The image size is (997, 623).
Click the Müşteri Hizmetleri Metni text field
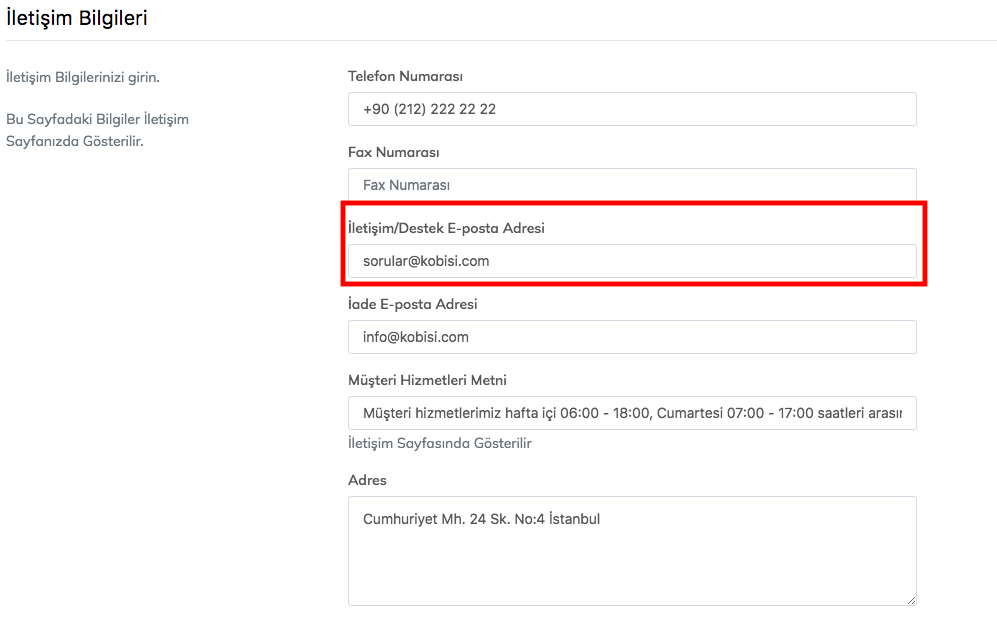pos(632,413)
